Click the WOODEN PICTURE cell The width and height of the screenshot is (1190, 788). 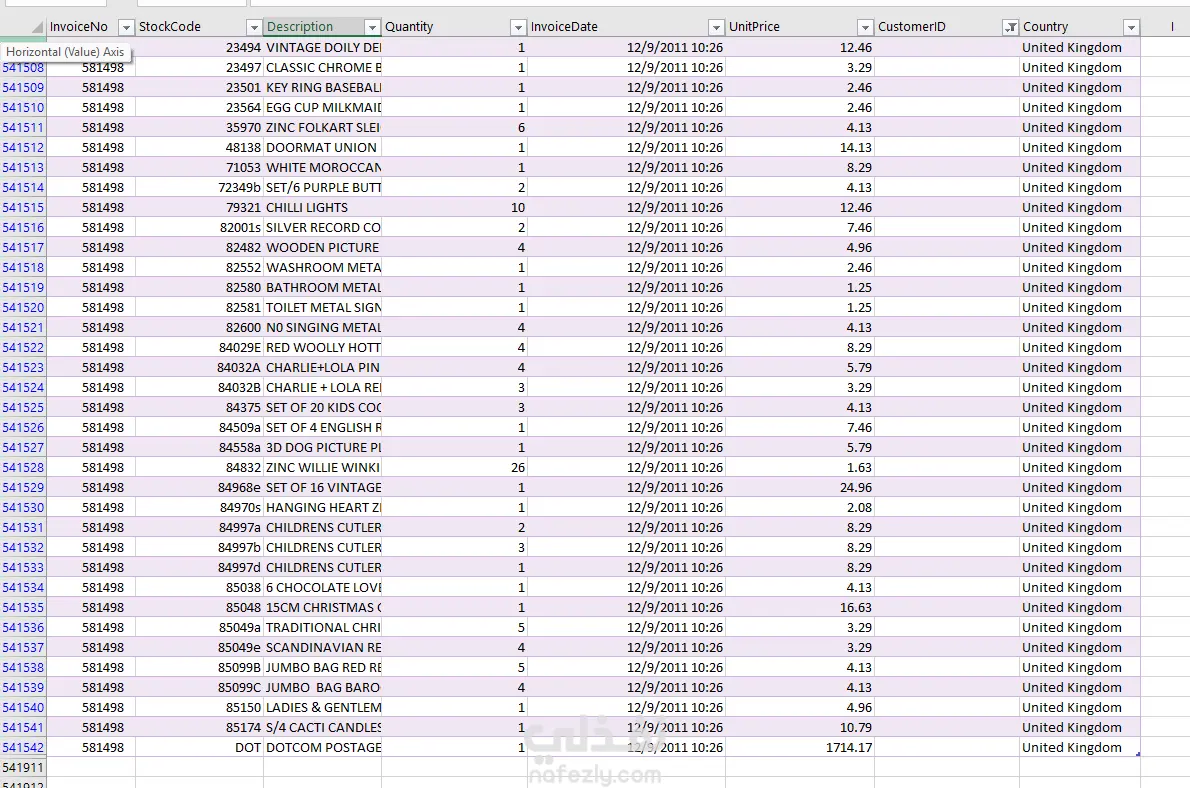pos(323,247)
